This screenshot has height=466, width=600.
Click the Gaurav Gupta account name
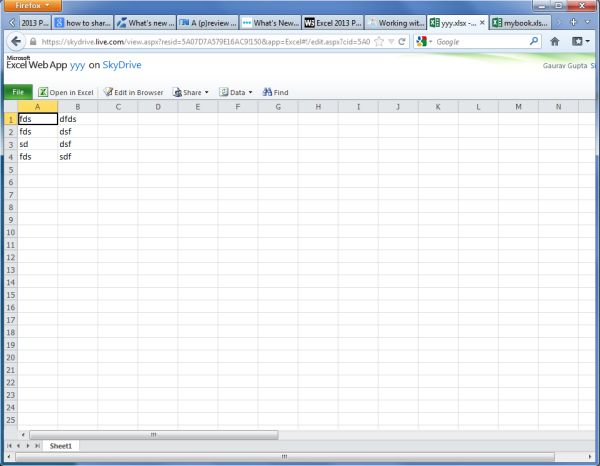(x=565, y=66)
